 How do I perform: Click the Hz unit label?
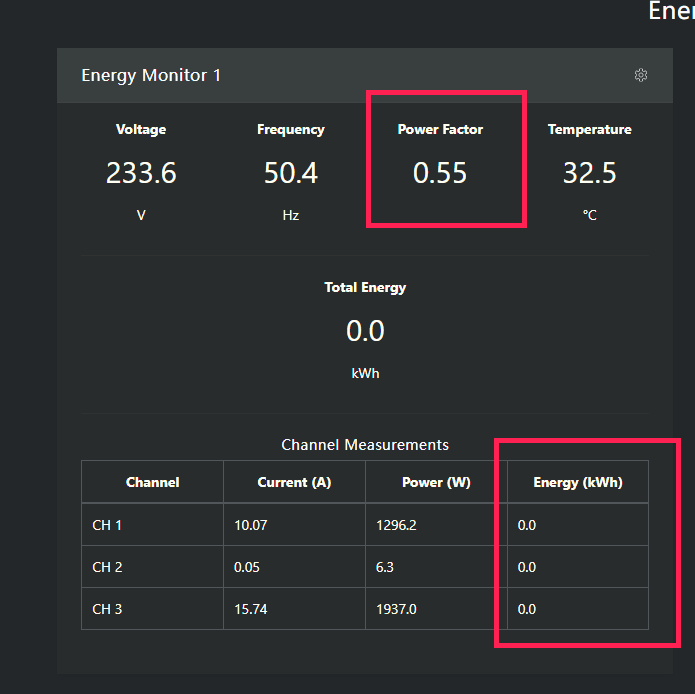point(291,215)
